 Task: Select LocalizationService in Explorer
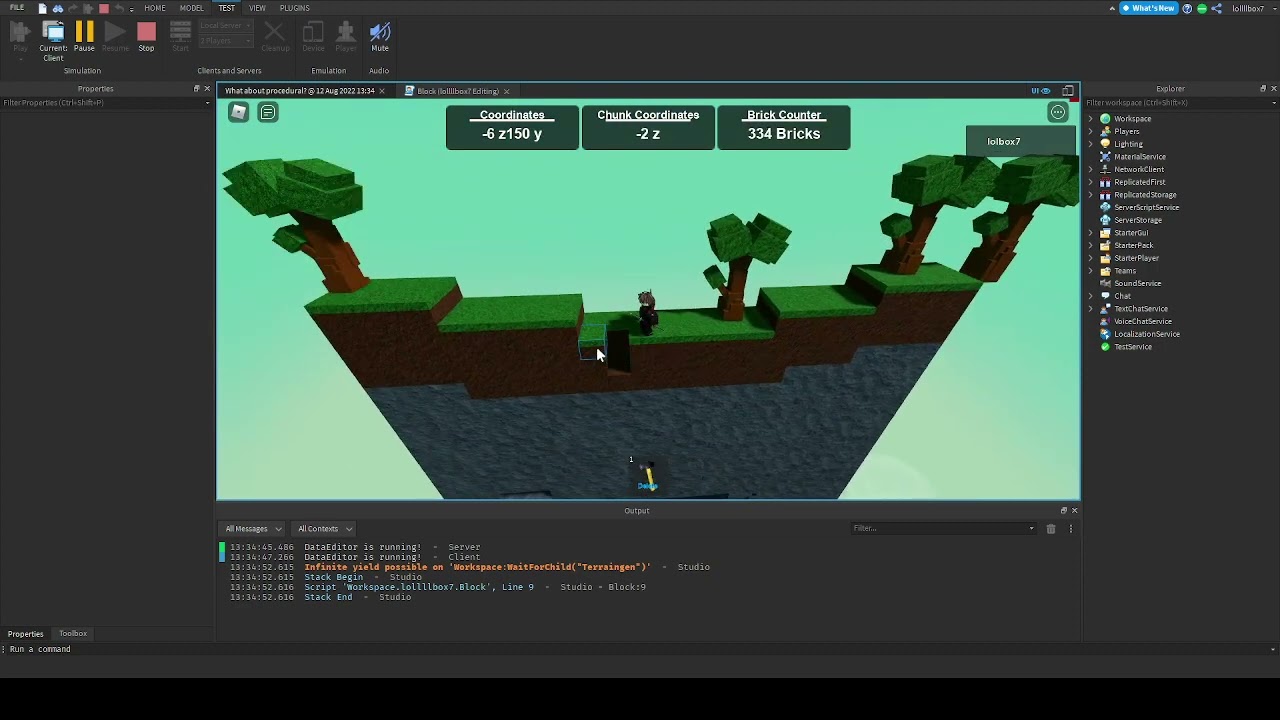pos(1146,334)
